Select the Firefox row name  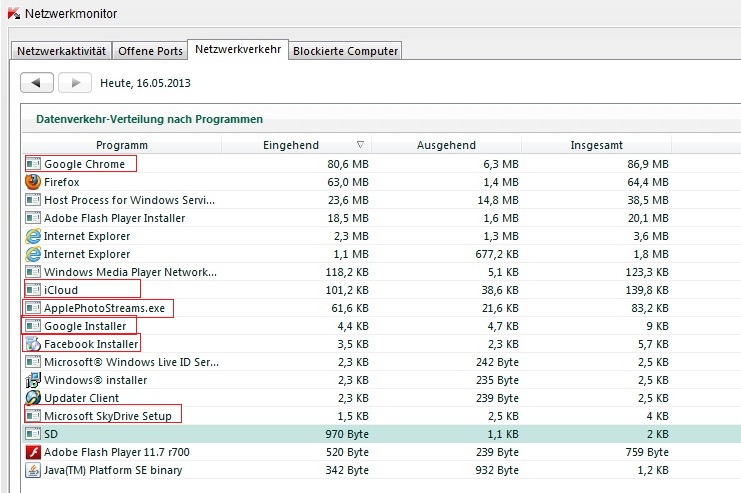tap(61, 182)
